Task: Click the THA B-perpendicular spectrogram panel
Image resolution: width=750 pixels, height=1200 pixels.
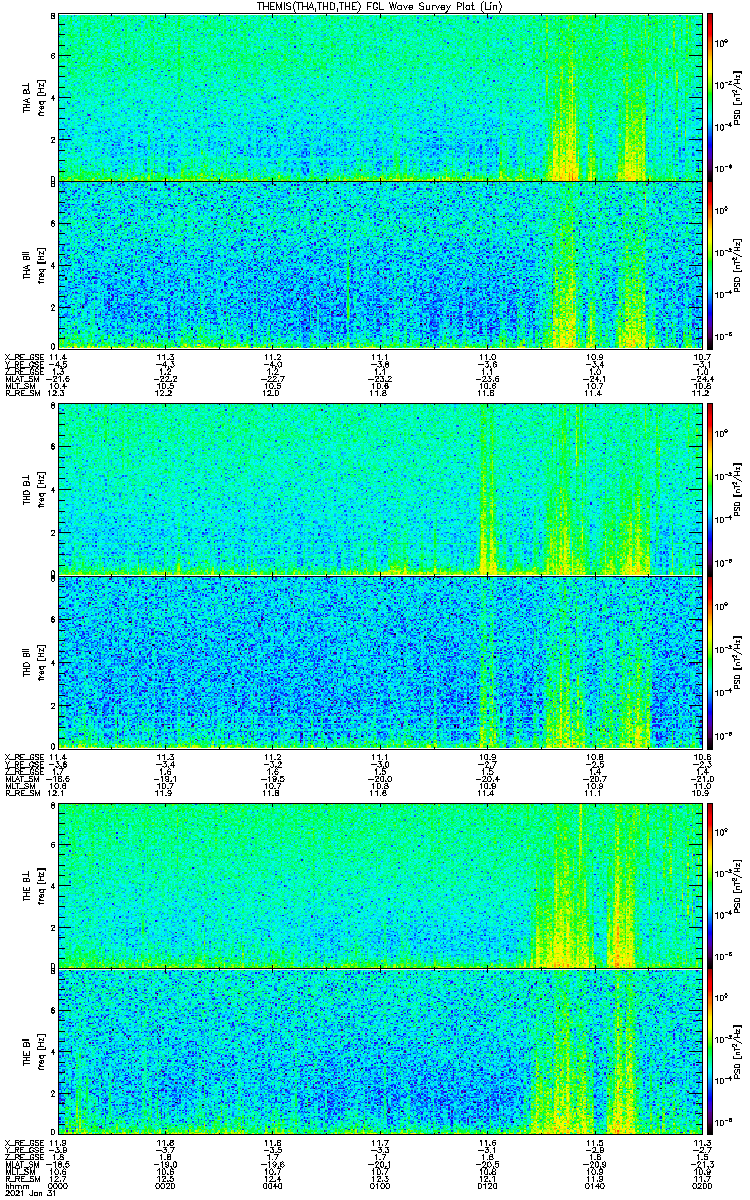Action: coord(382,97)
